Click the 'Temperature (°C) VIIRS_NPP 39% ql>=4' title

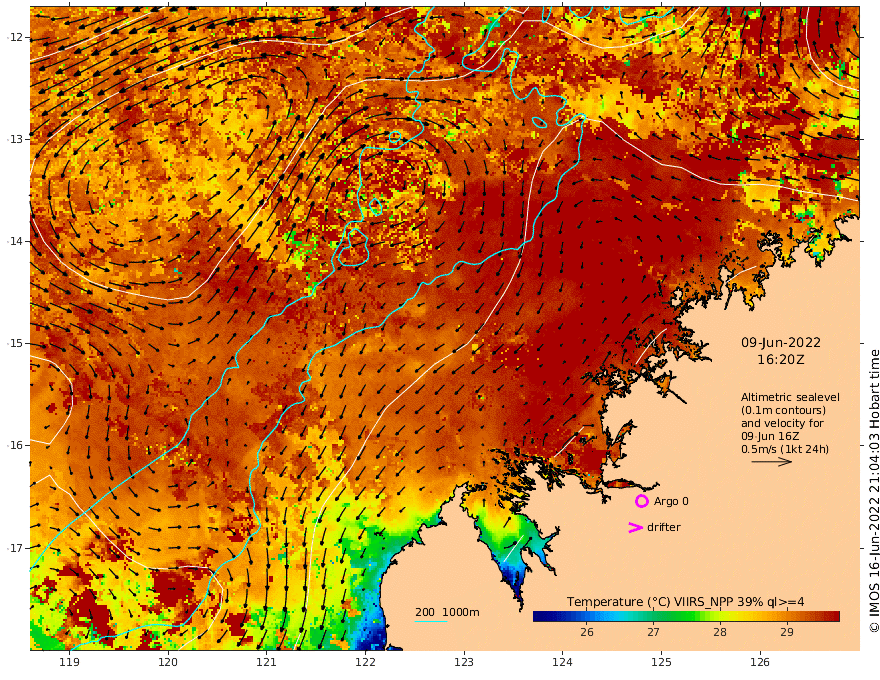[x=685, y=602]
